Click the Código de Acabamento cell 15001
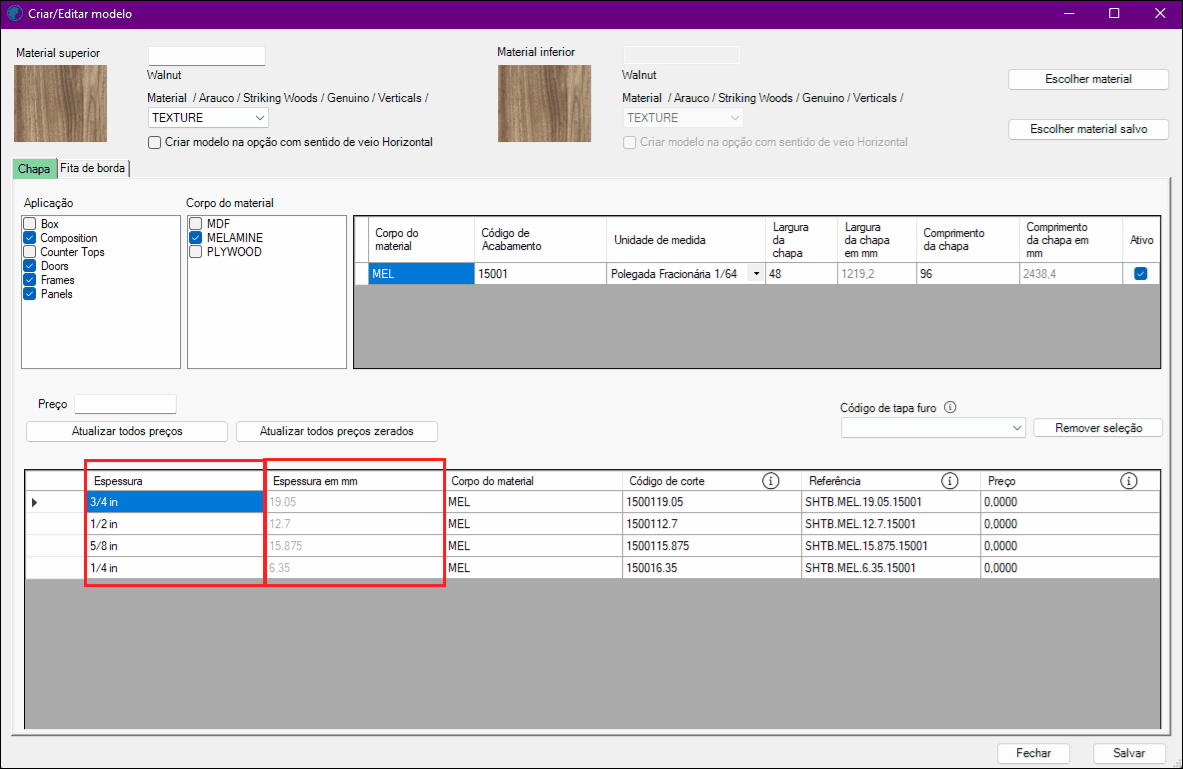This screenshot has height=769, width=1183. pos(540,274)
